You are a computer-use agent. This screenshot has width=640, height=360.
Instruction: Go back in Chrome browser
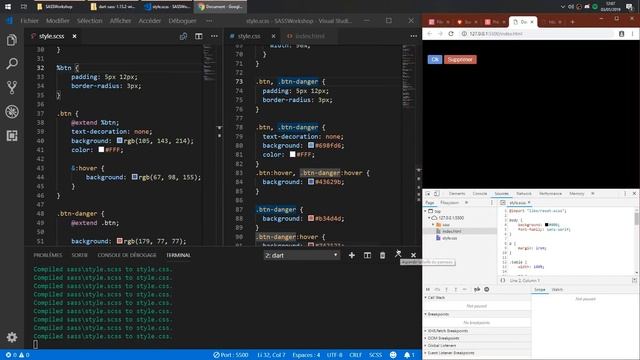coord(430,33)
